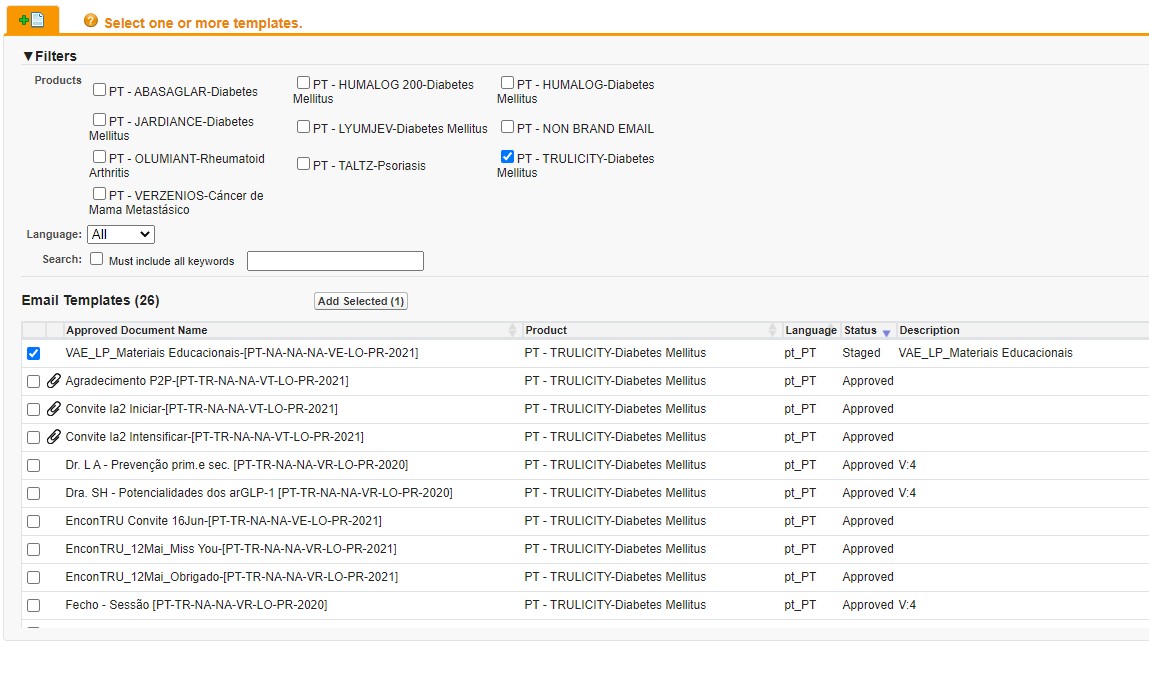The width and height of the screenshot is (1149, 673).
Task: Uncheck the PT - TRULICITY-Diabetes Mellitus filter
Action: tap(507, 157)
